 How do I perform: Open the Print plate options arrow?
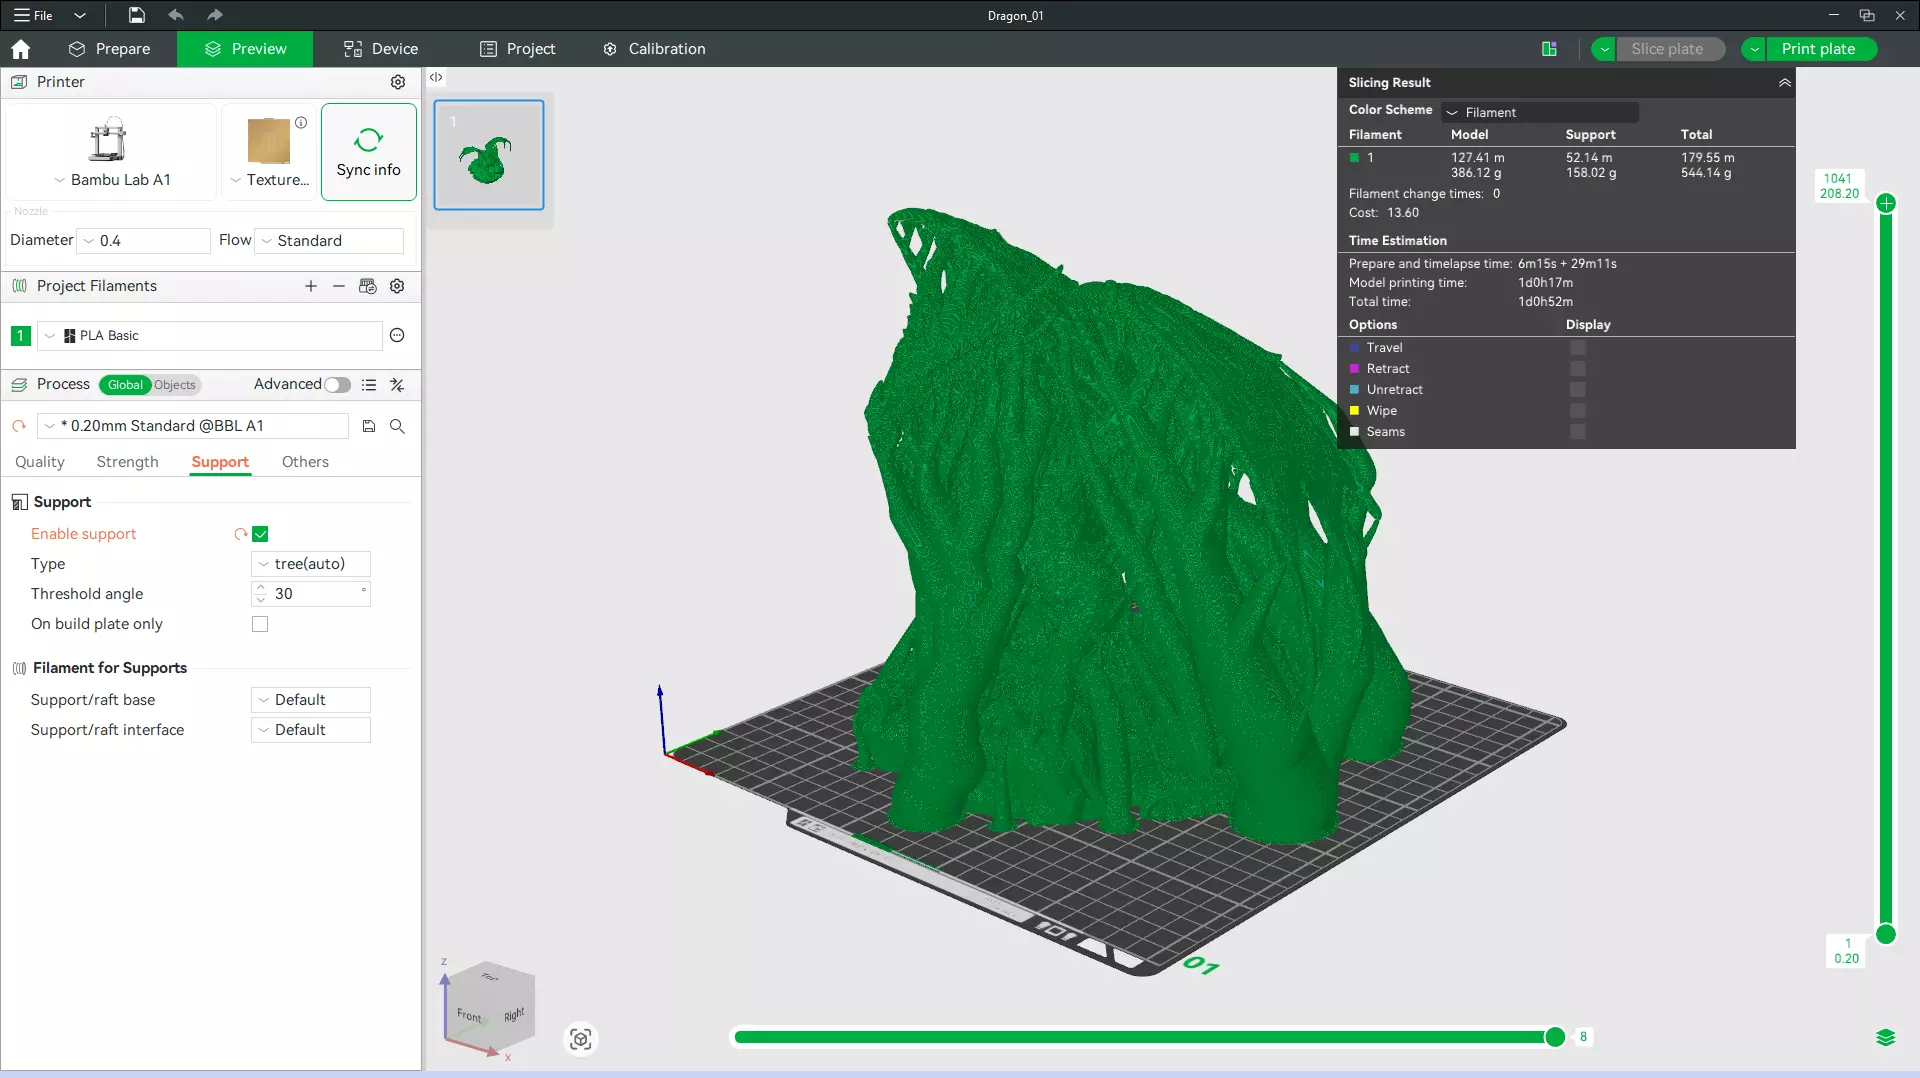click(1754, 49)
